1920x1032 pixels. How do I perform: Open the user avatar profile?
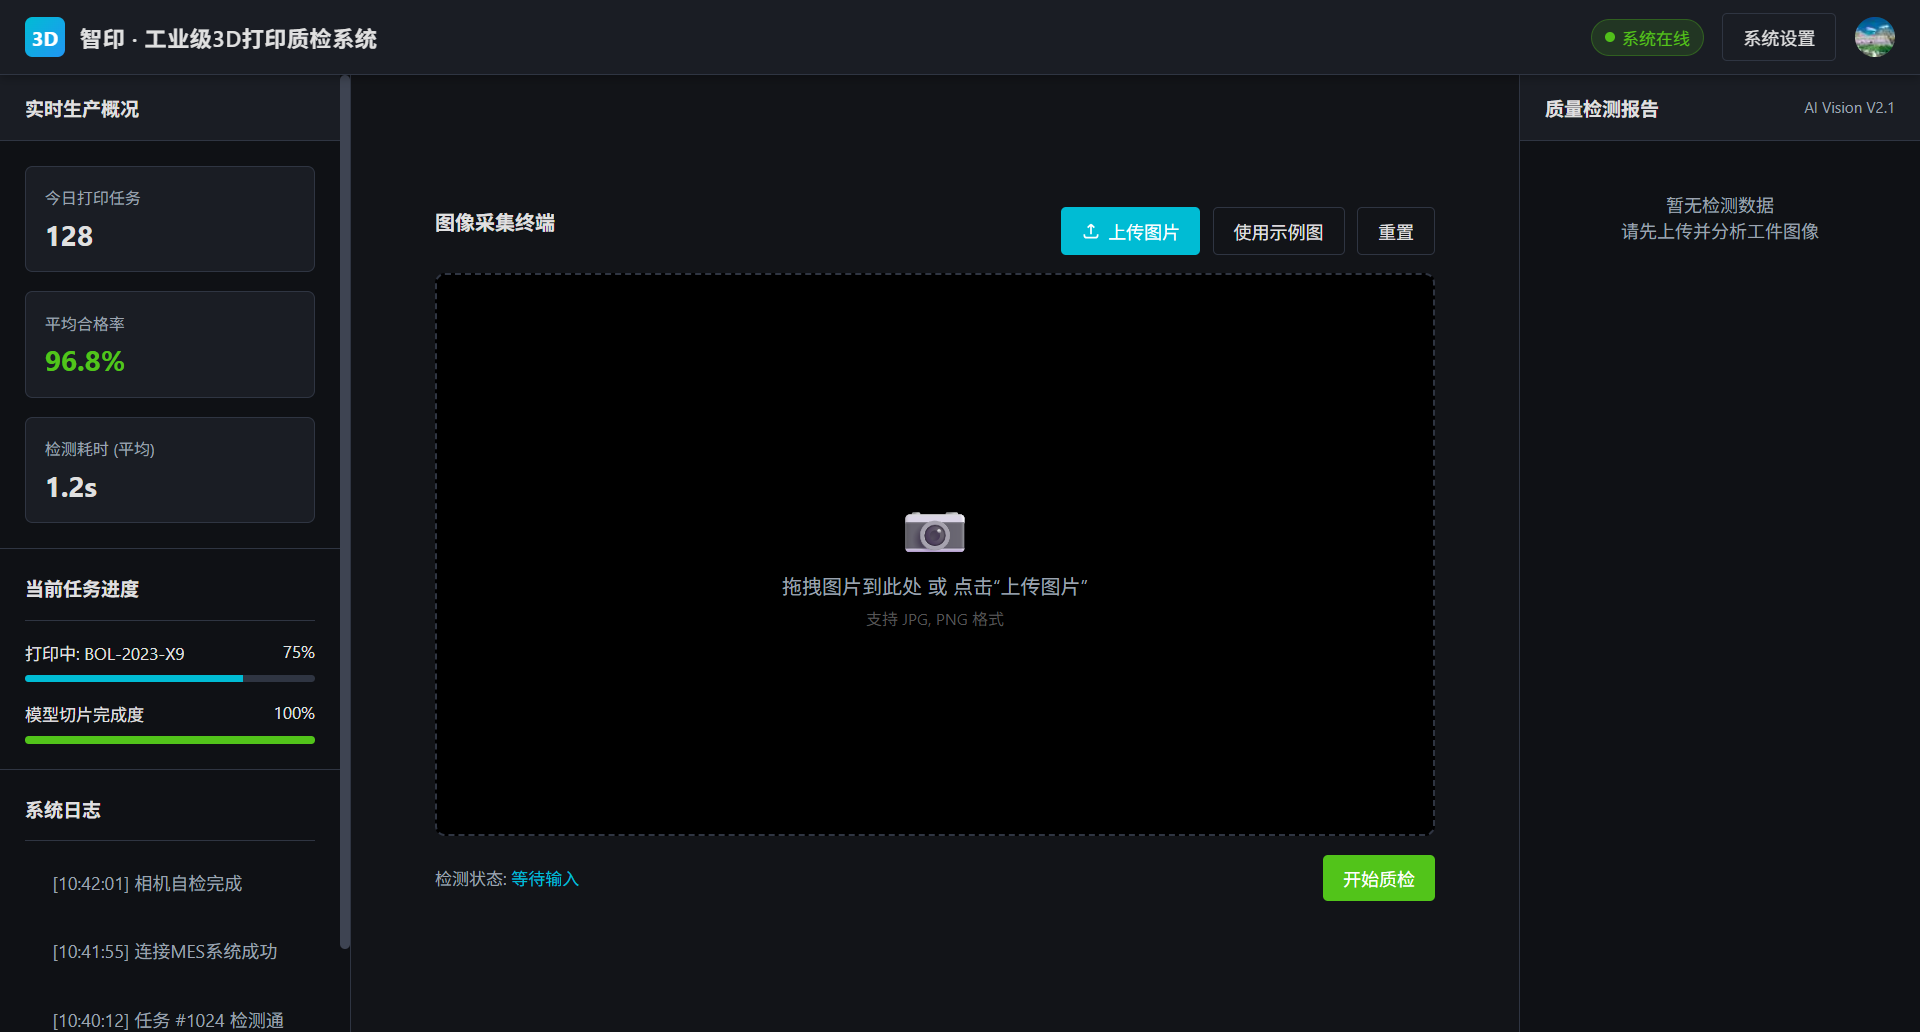click(x=1874, y=38)
